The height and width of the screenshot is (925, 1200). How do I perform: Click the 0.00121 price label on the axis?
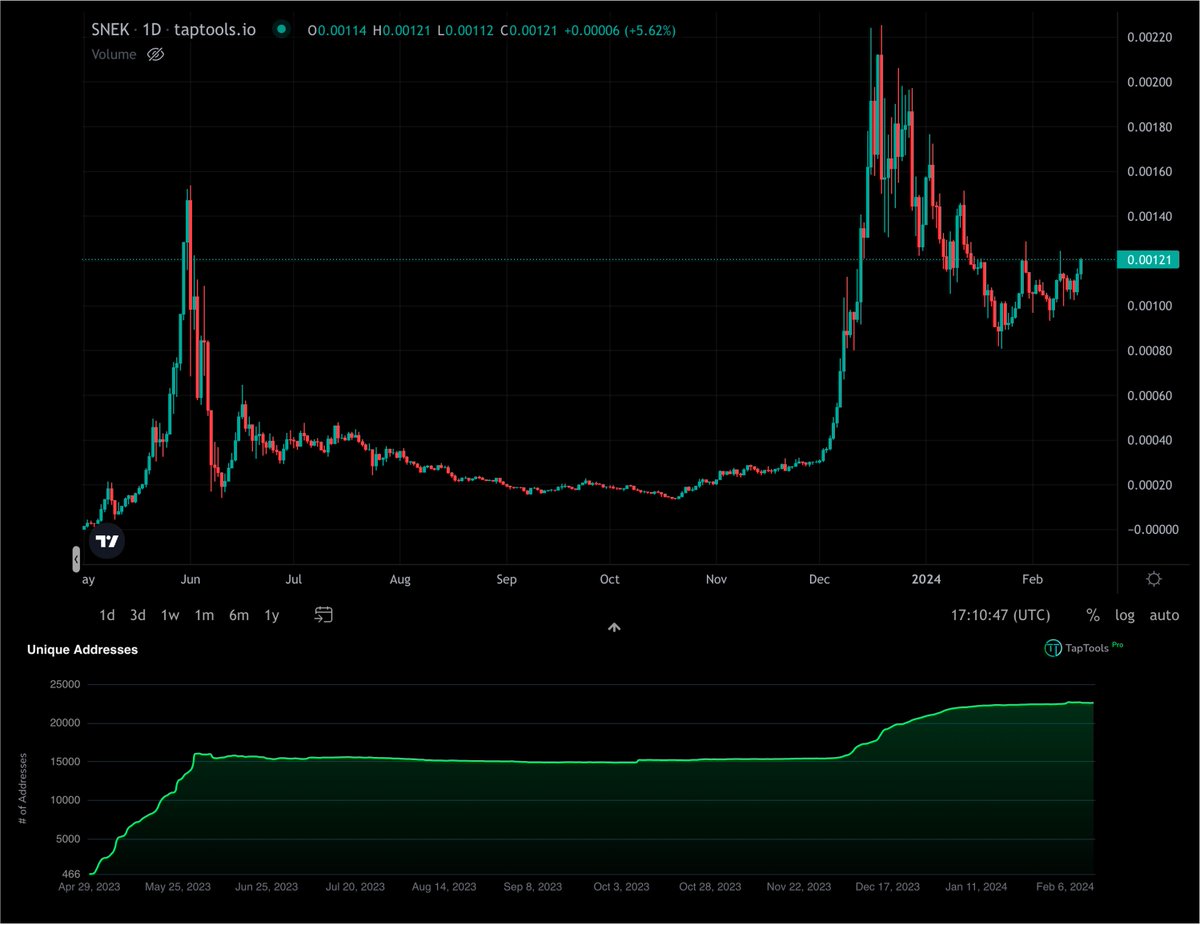click(1146, 258)
